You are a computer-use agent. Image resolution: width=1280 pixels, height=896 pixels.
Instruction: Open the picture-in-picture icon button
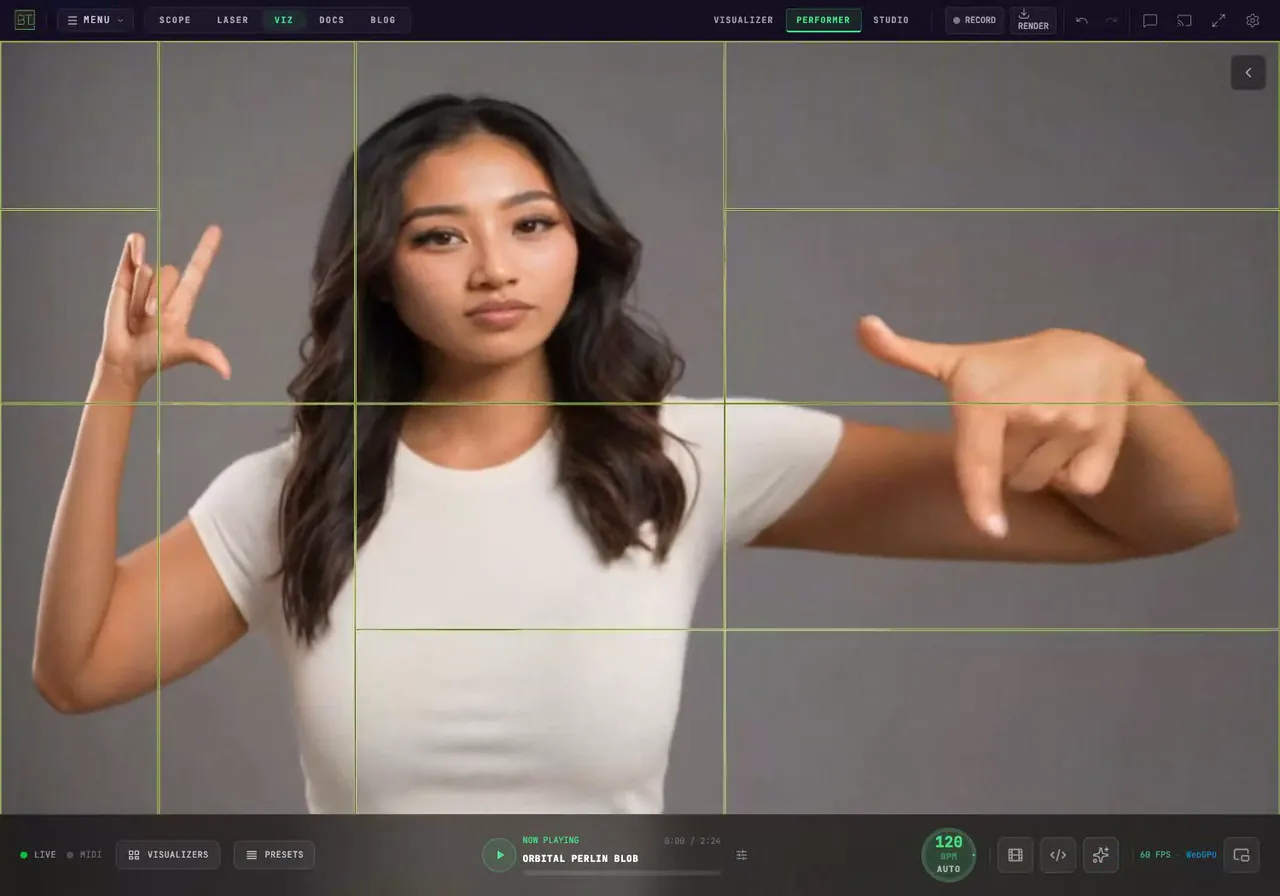[x=1241, y=855]
